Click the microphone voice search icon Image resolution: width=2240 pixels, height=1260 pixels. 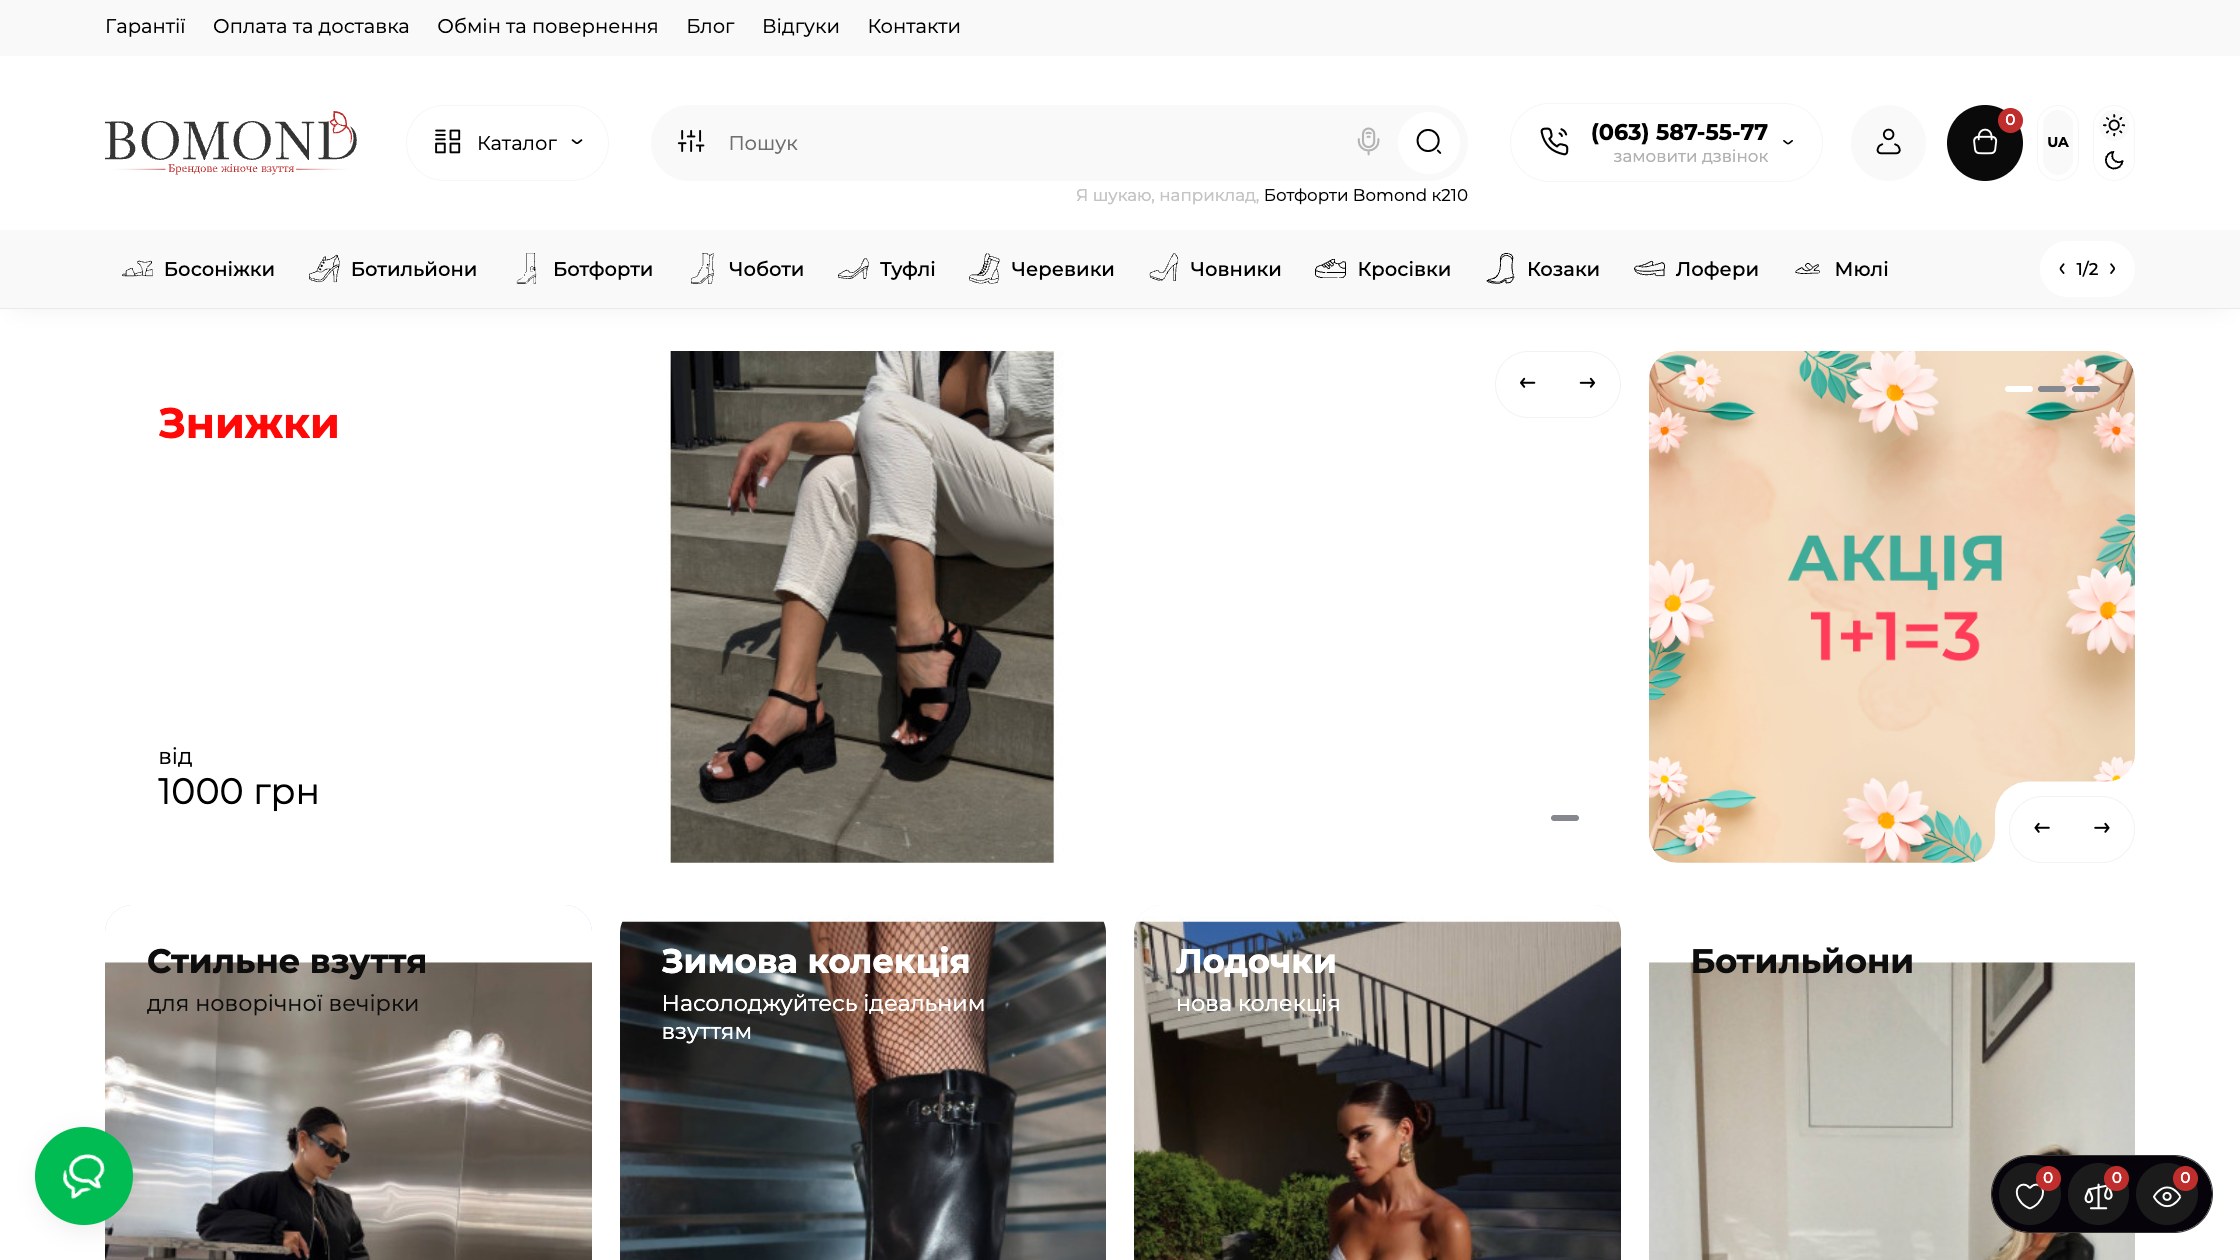tap(1368, 142)
